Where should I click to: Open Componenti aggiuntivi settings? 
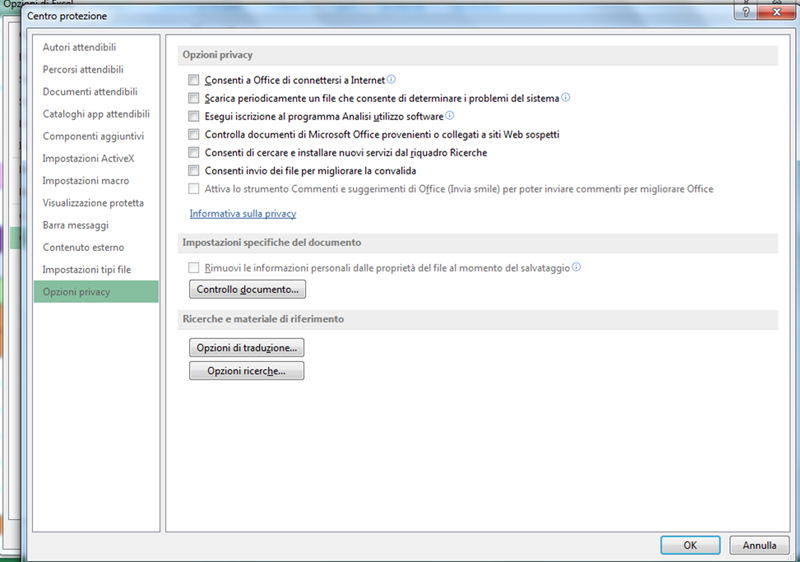(x=96, y=136)
